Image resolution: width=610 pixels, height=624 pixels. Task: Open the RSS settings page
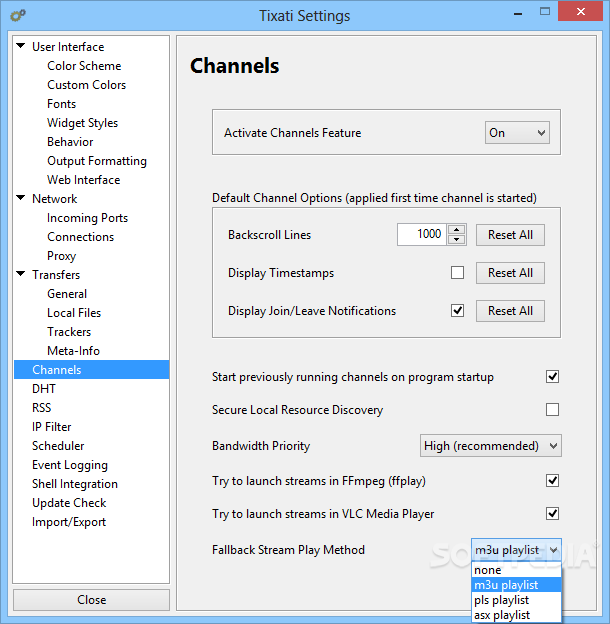(x=41, y=408)
